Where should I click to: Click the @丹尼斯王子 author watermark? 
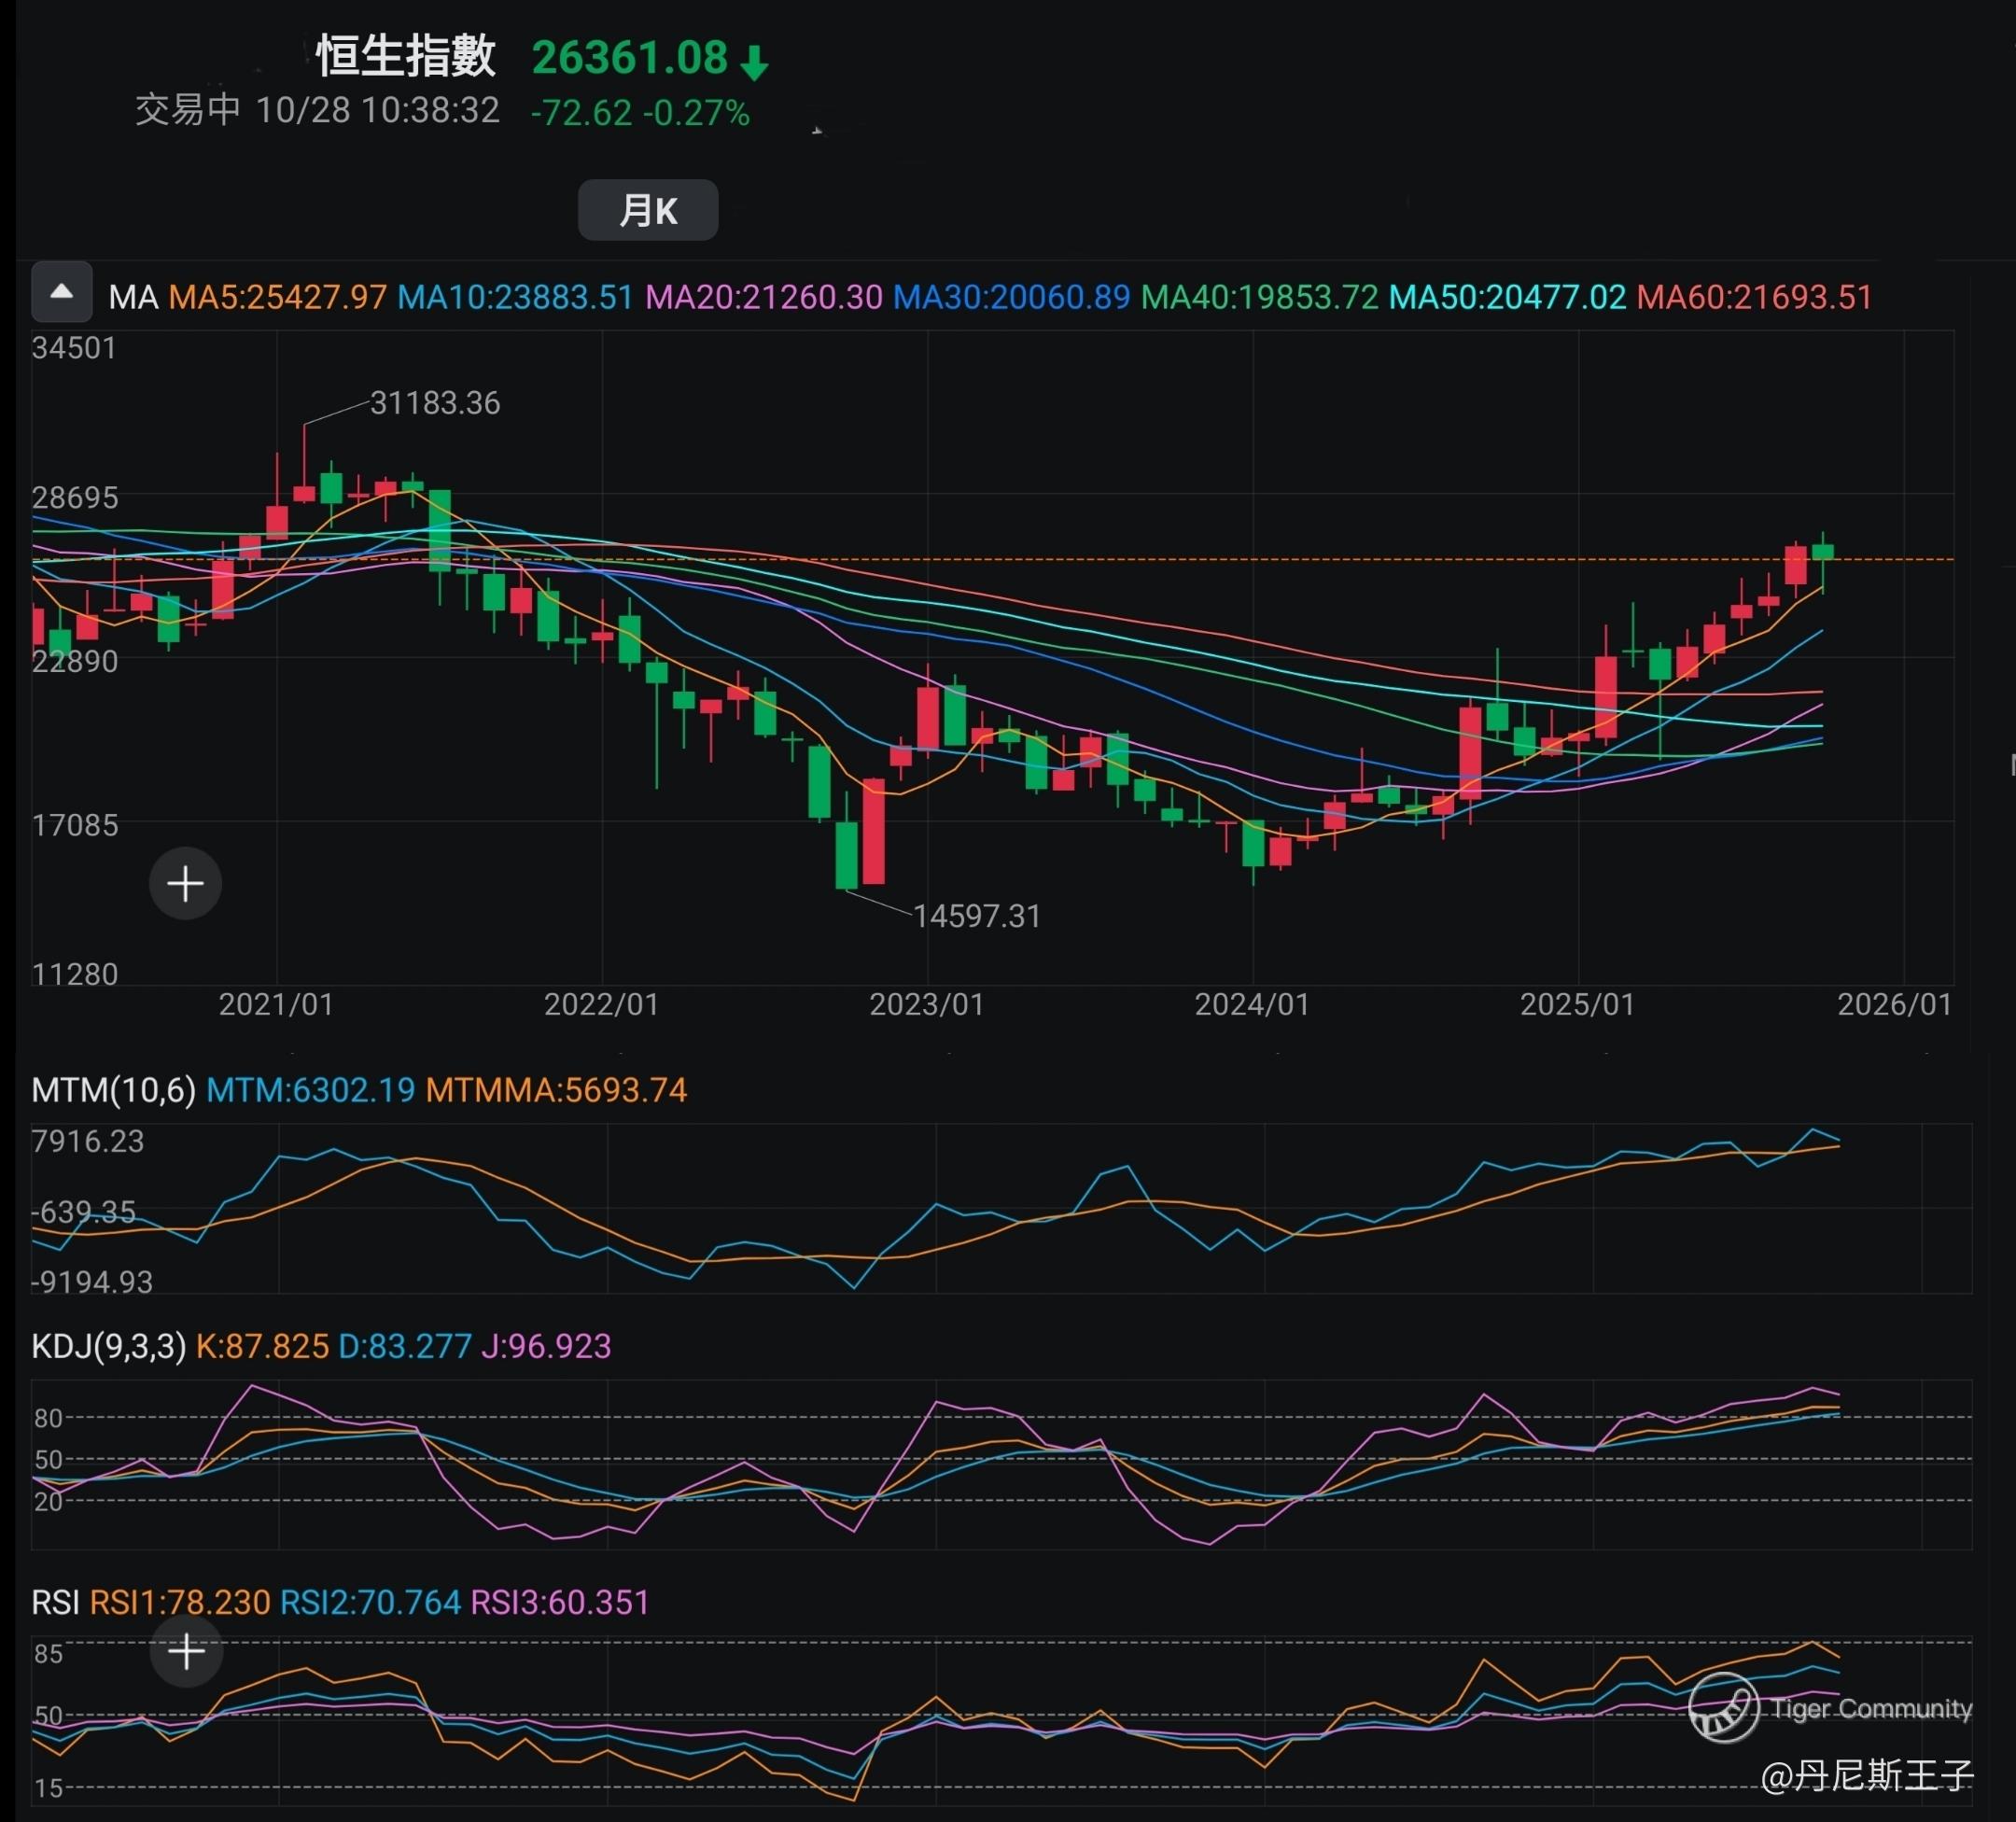coord(1866,1775)
